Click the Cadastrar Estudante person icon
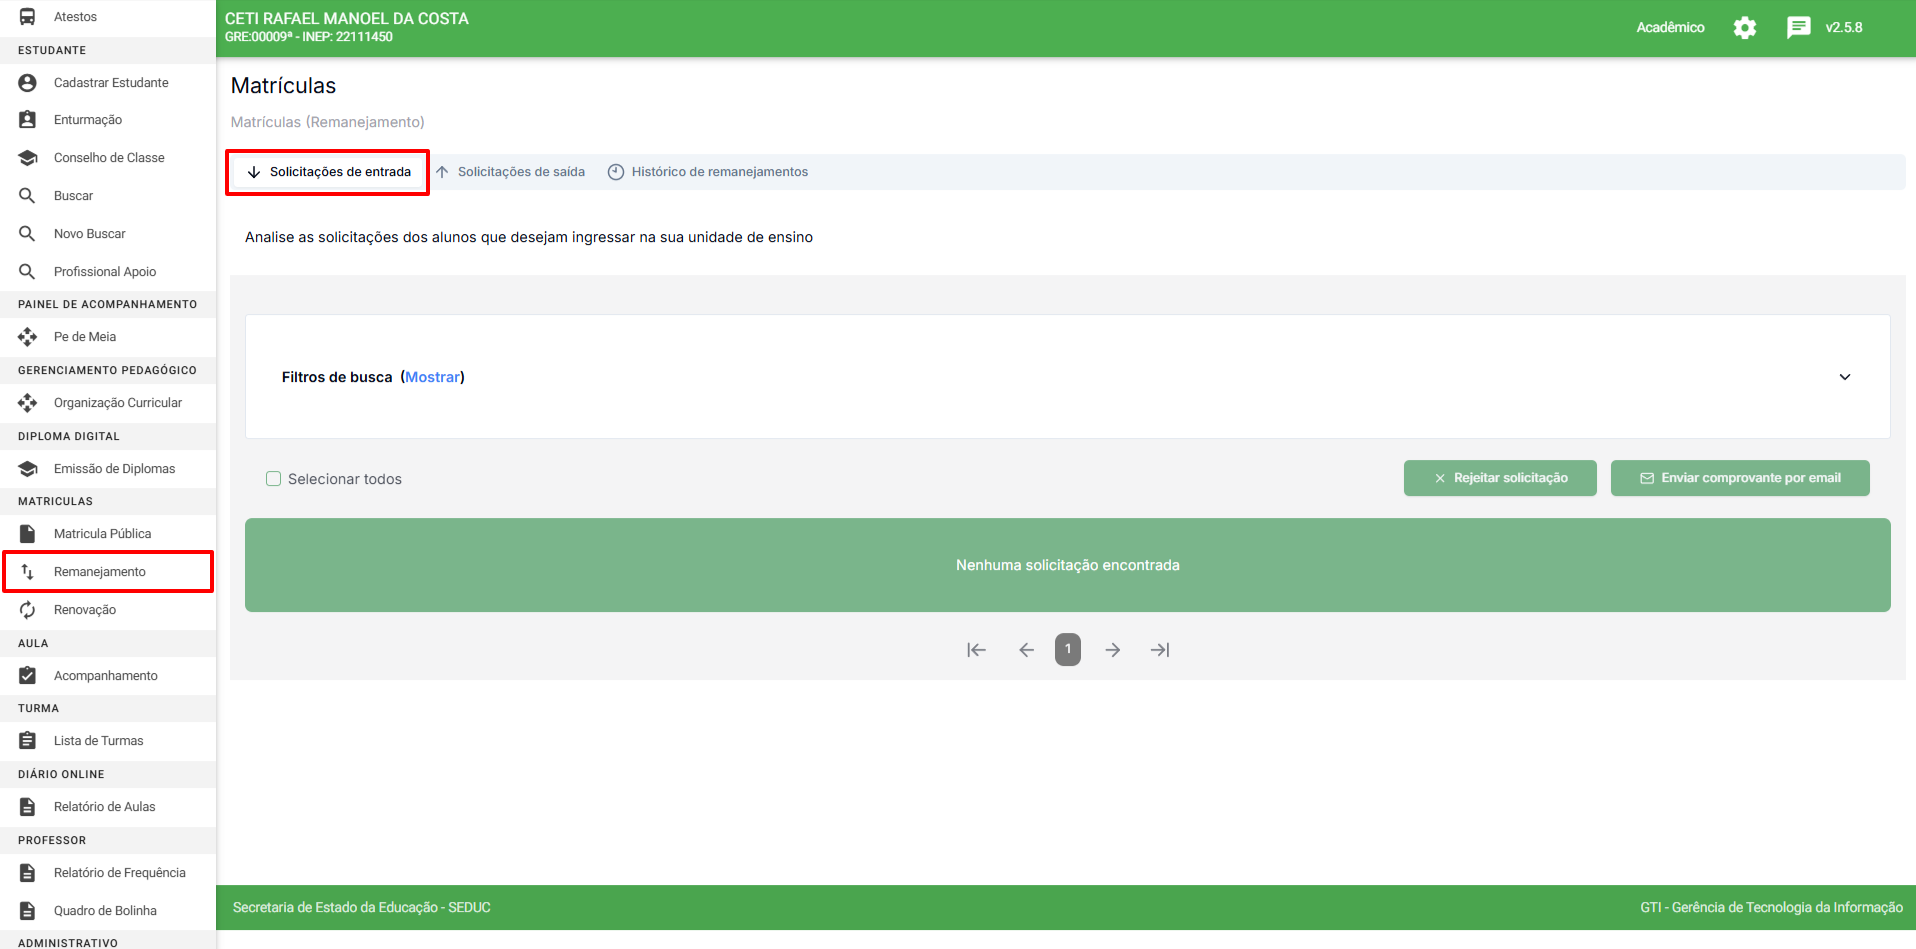Image resolution: width=1916 pixels, height=949 pixels. click(28, 83)
